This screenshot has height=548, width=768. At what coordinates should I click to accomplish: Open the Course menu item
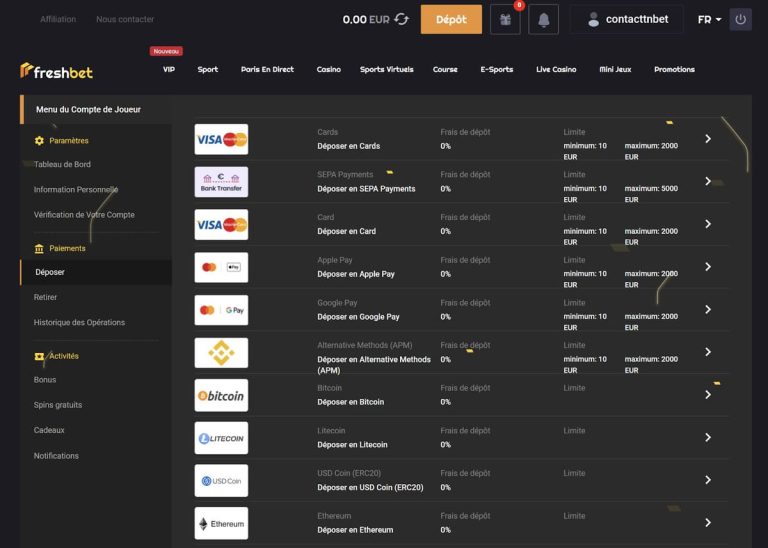[x=445, y=70]
